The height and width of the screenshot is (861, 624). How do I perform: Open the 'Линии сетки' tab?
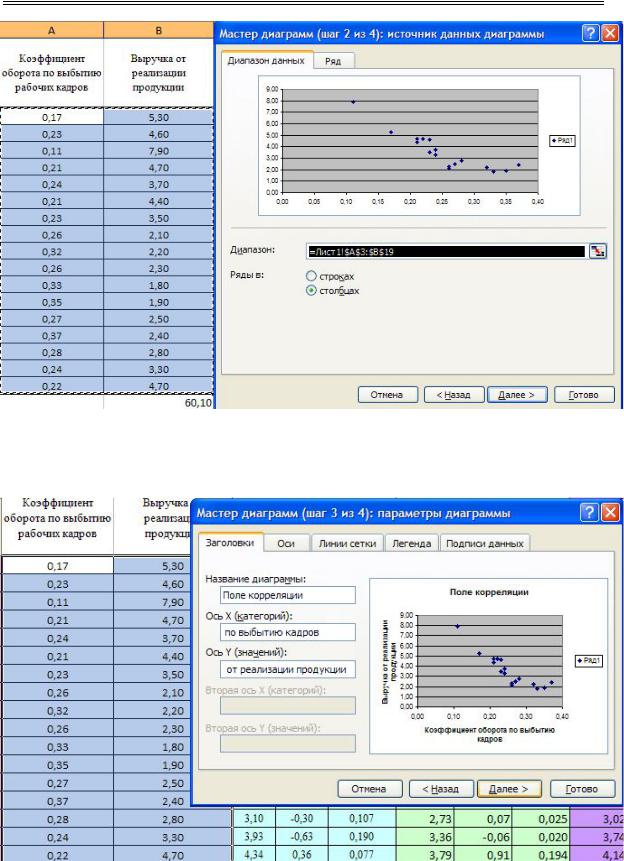(347, 543)
